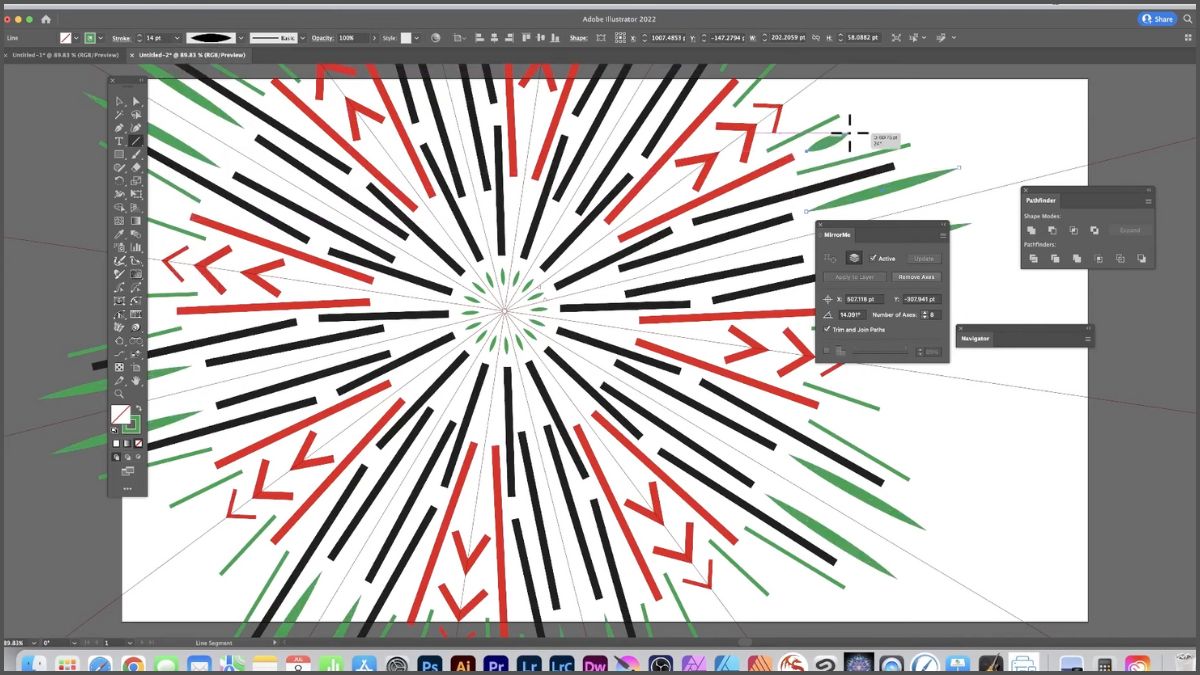Viewport: 1200px width, 675px height.
Task: Select the Type tool
Action: tap(119, 141)
